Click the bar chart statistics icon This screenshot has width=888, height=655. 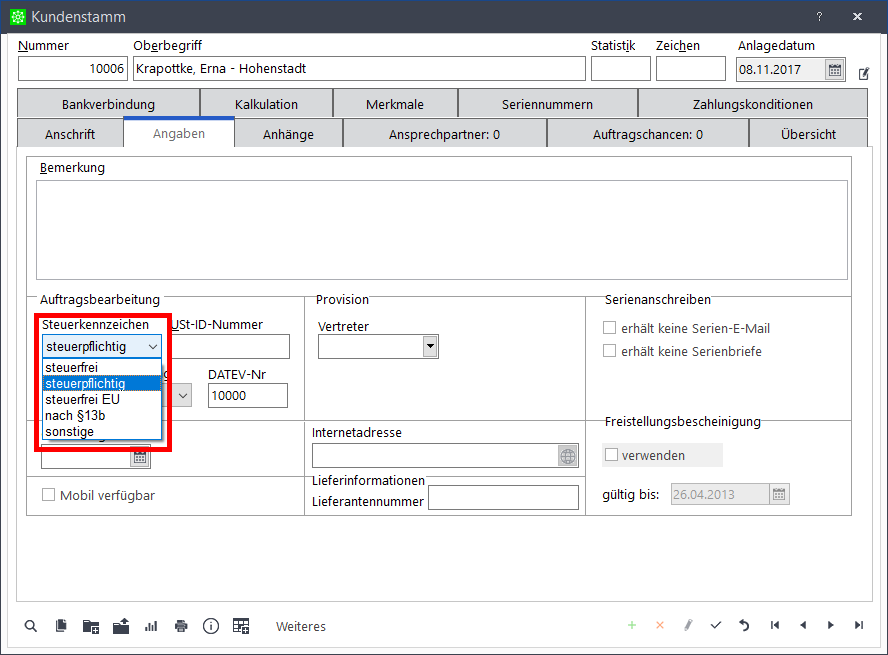coord(151,626)
